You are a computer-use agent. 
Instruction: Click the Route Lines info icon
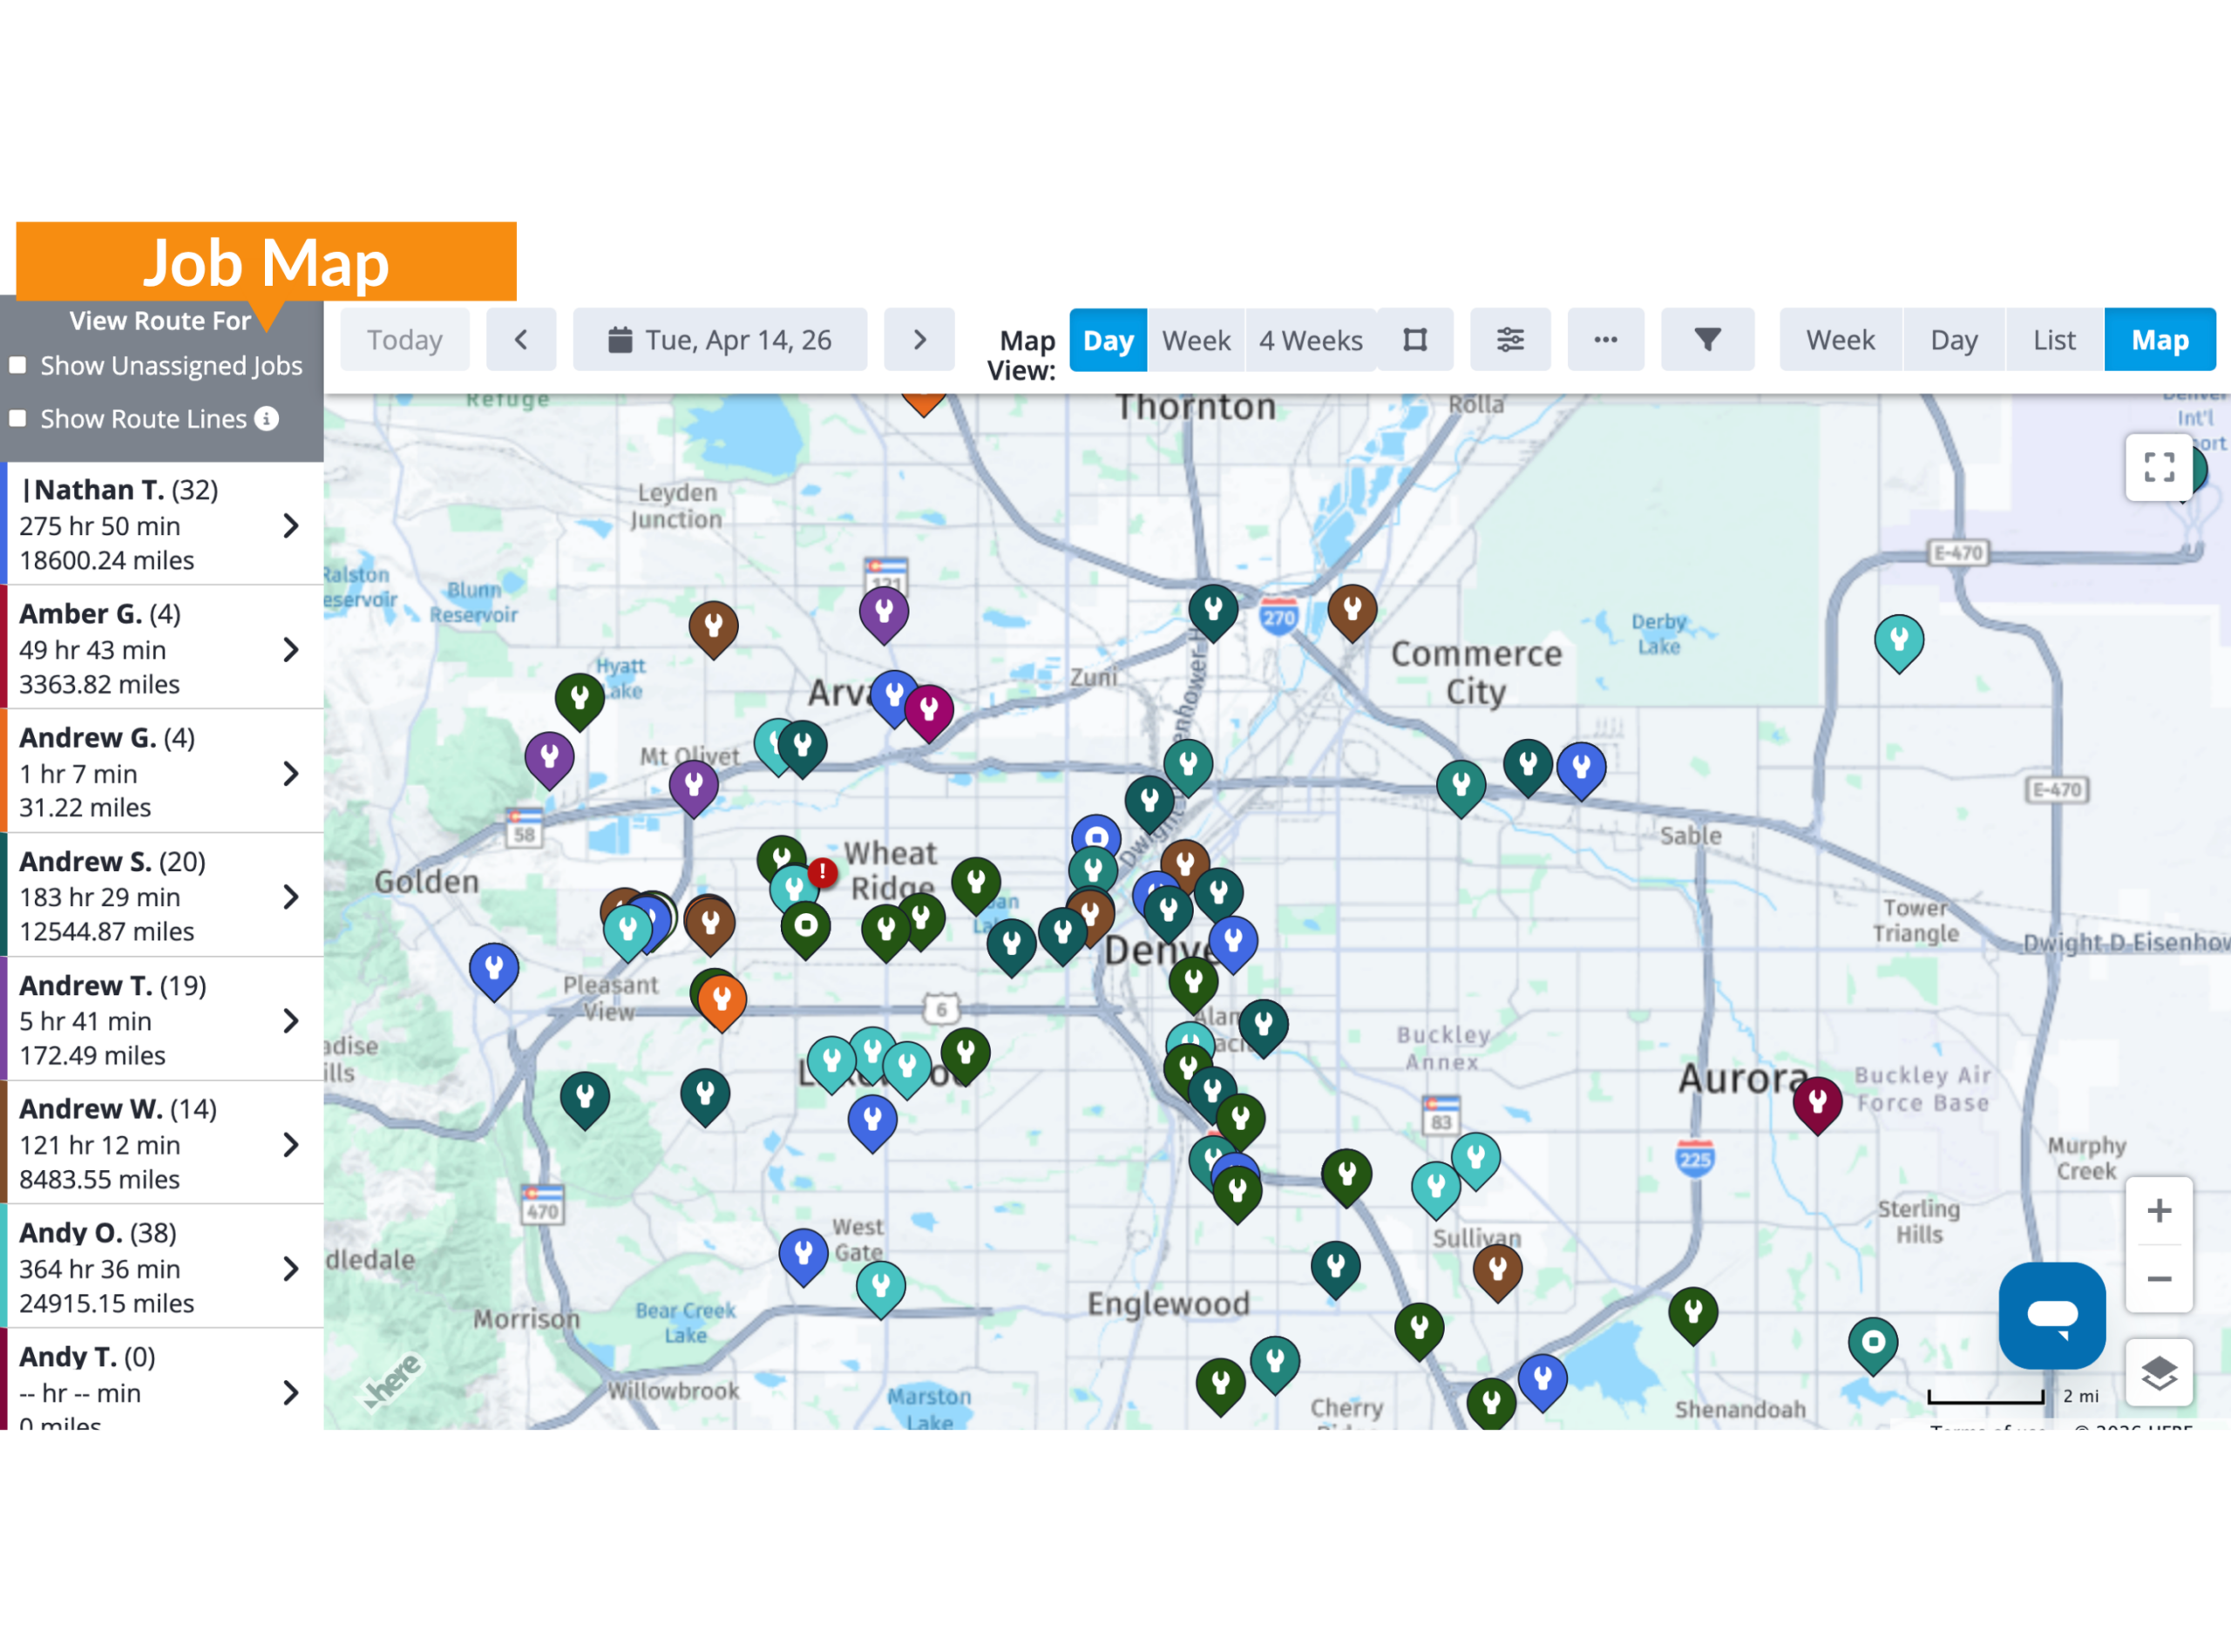tap(266, 419)
